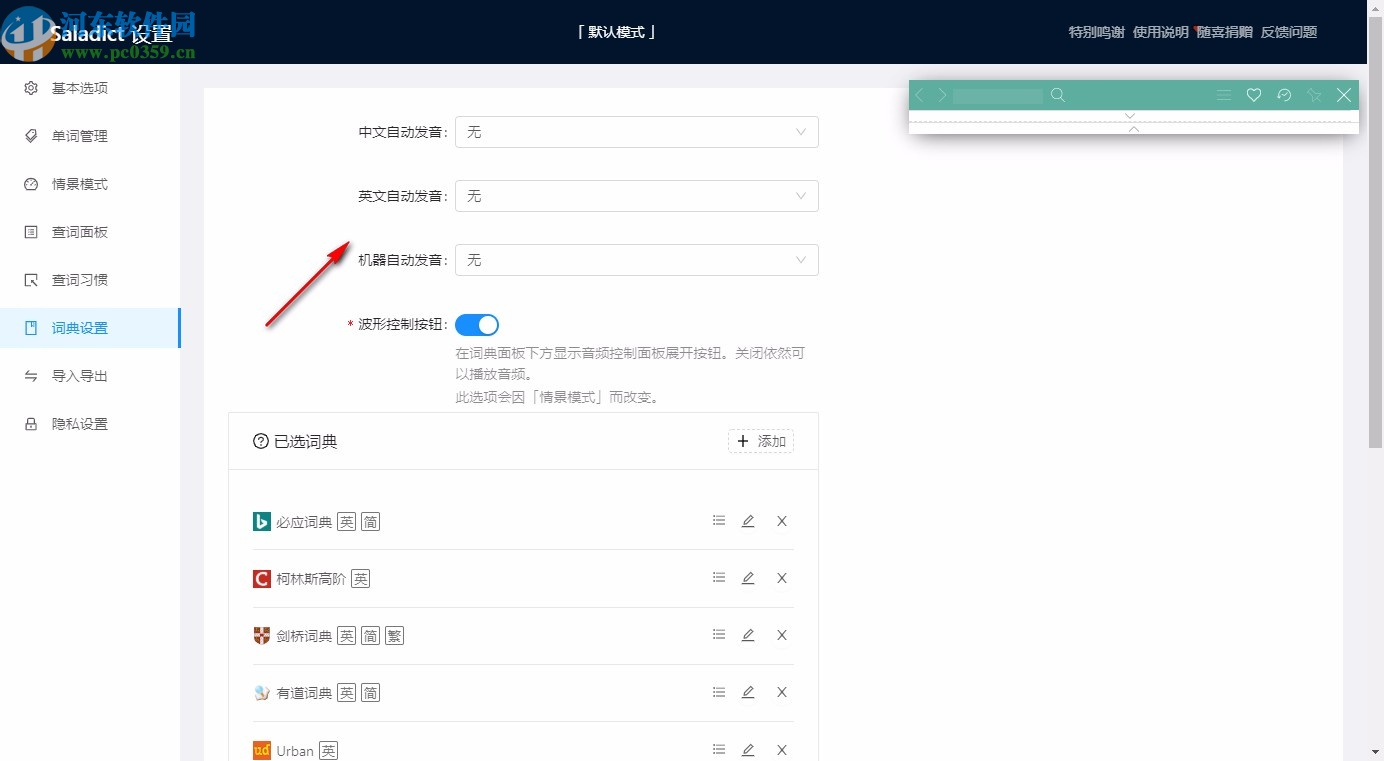The height and width of the screenshot is (761, 1384).
Task: Click the back arrow in preview panel
Action: click(x=918, y=95)
